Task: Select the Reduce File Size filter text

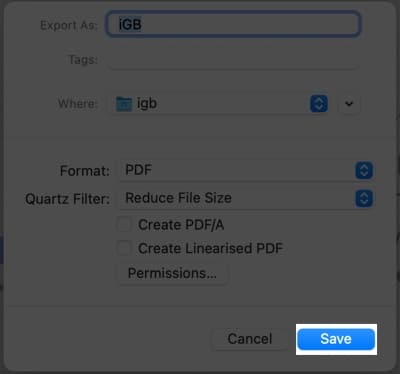Action: (178, 198)
